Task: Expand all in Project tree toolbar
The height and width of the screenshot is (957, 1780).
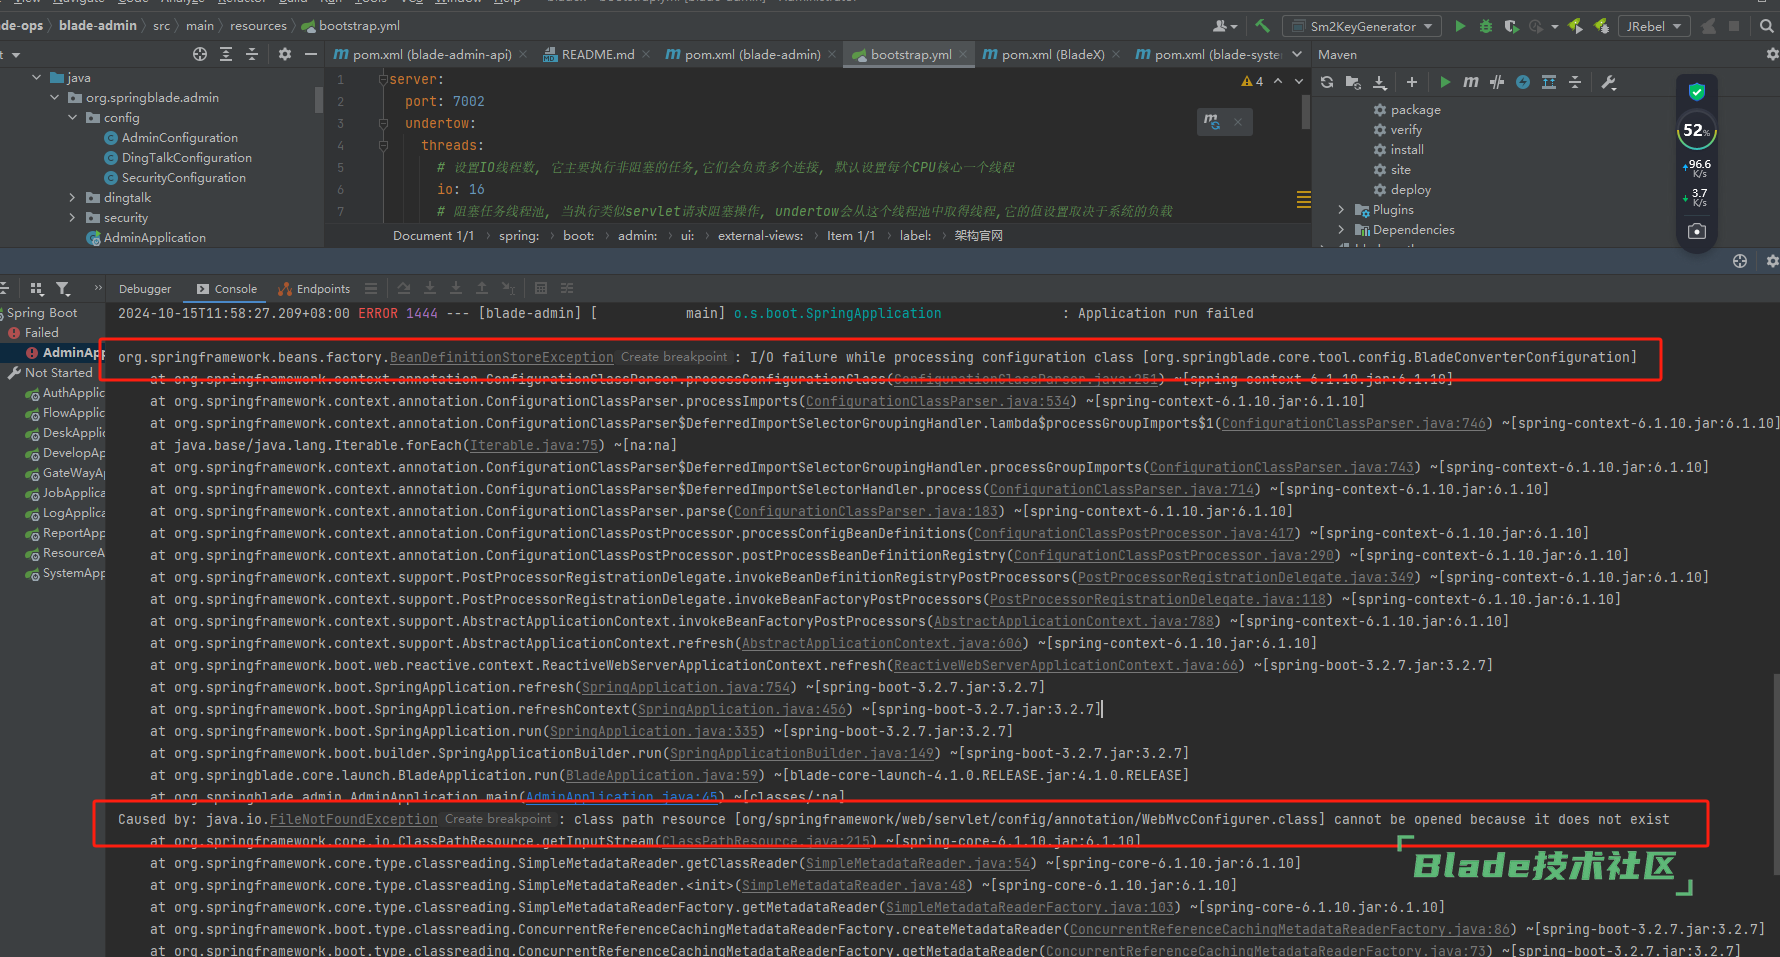Action: coord(226,54)
